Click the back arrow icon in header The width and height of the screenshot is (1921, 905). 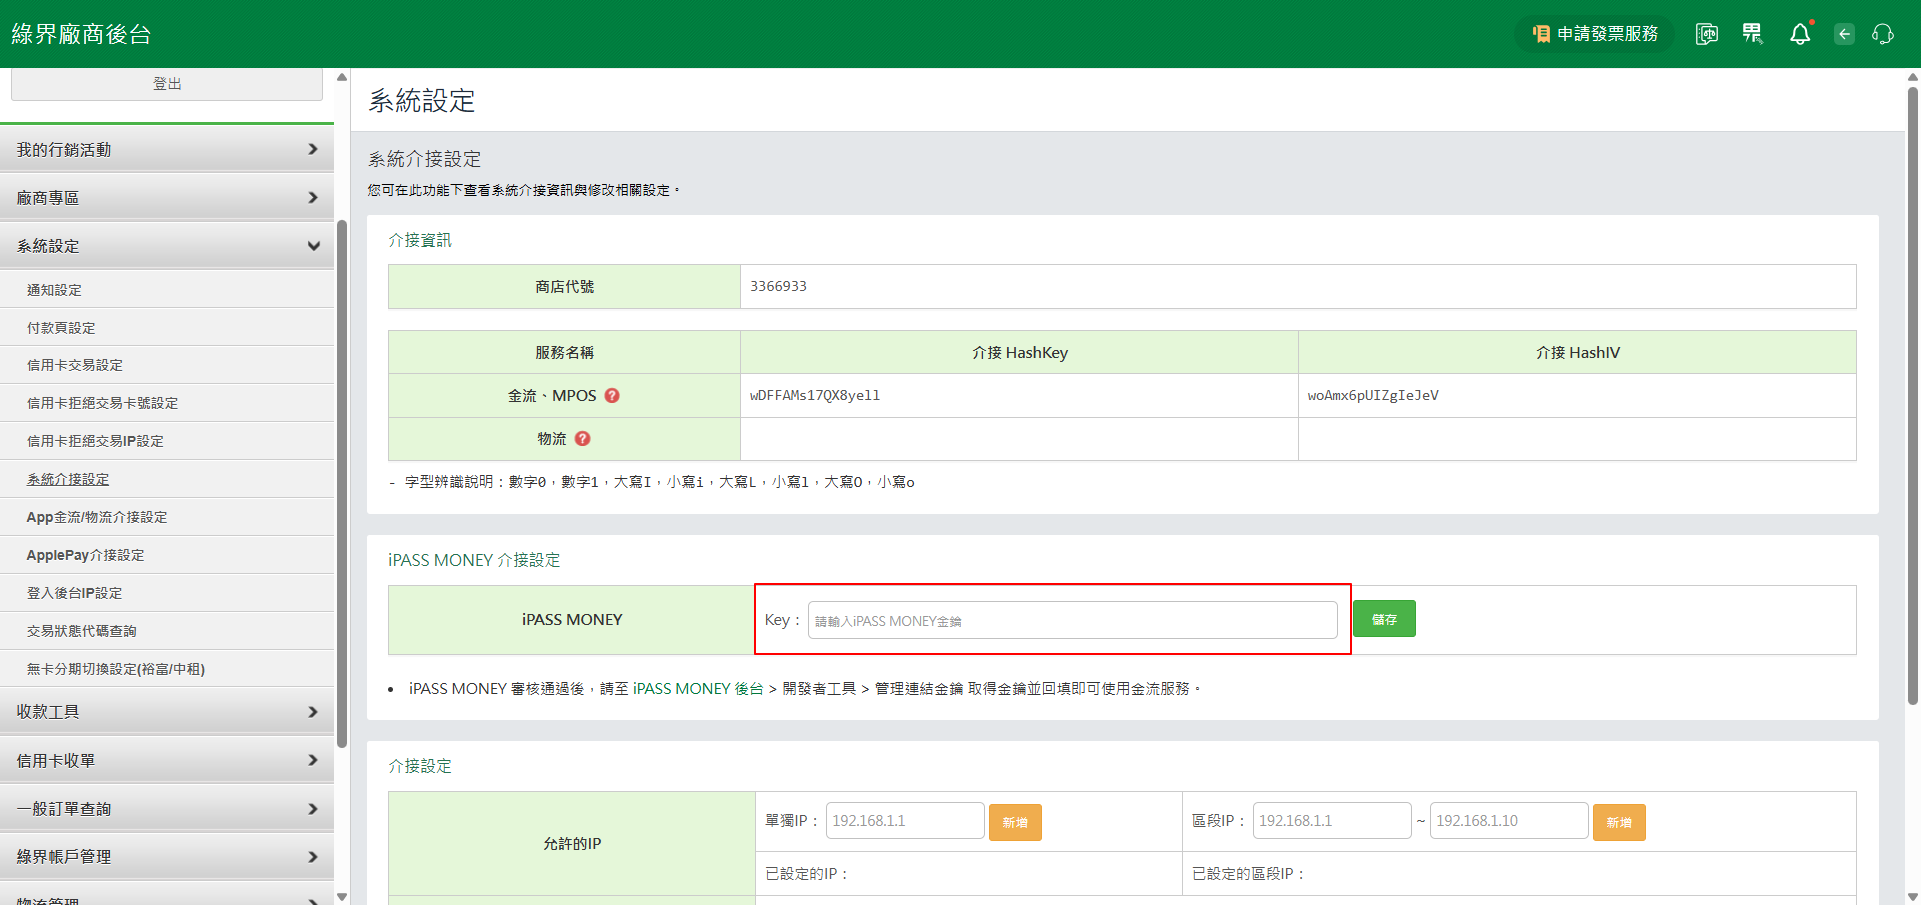[1844, 34]
